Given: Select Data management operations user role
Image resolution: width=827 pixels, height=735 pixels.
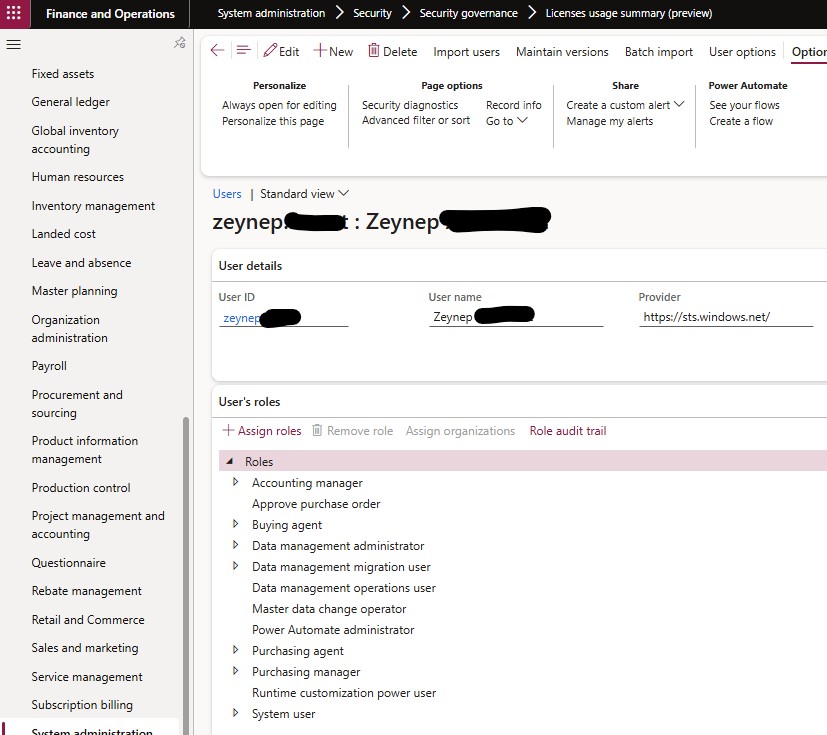Looking at the screenshot, I should tap(344, 587).
